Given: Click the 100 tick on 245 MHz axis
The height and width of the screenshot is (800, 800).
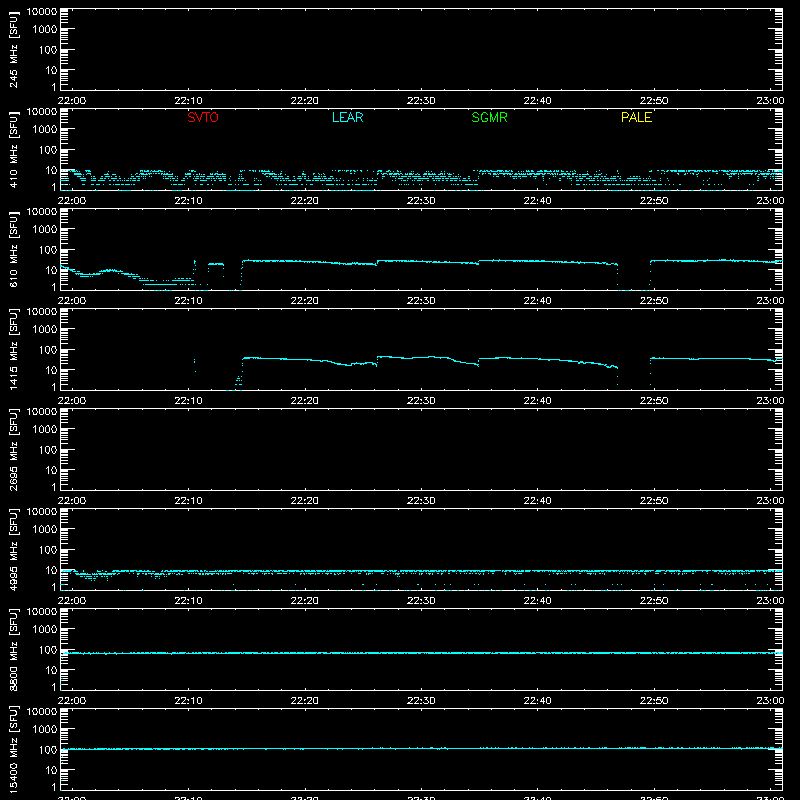Looking at the screenshot, I should (x=48, y=50).
